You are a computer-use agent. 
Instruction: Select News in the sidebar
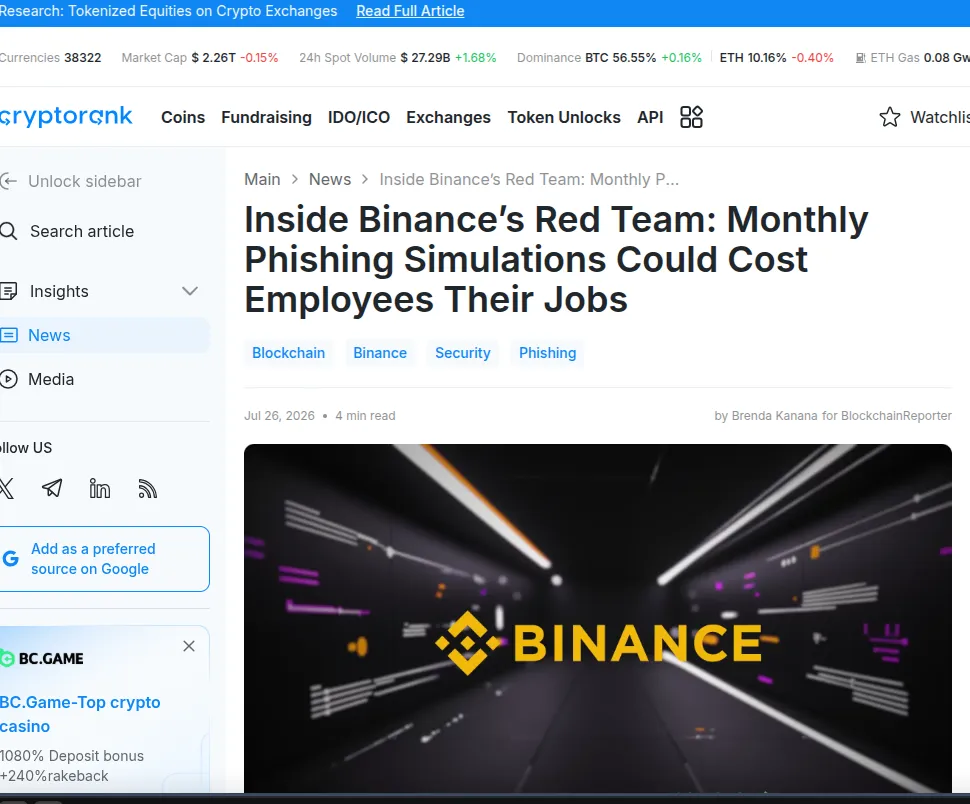click(x=104, y=335)
